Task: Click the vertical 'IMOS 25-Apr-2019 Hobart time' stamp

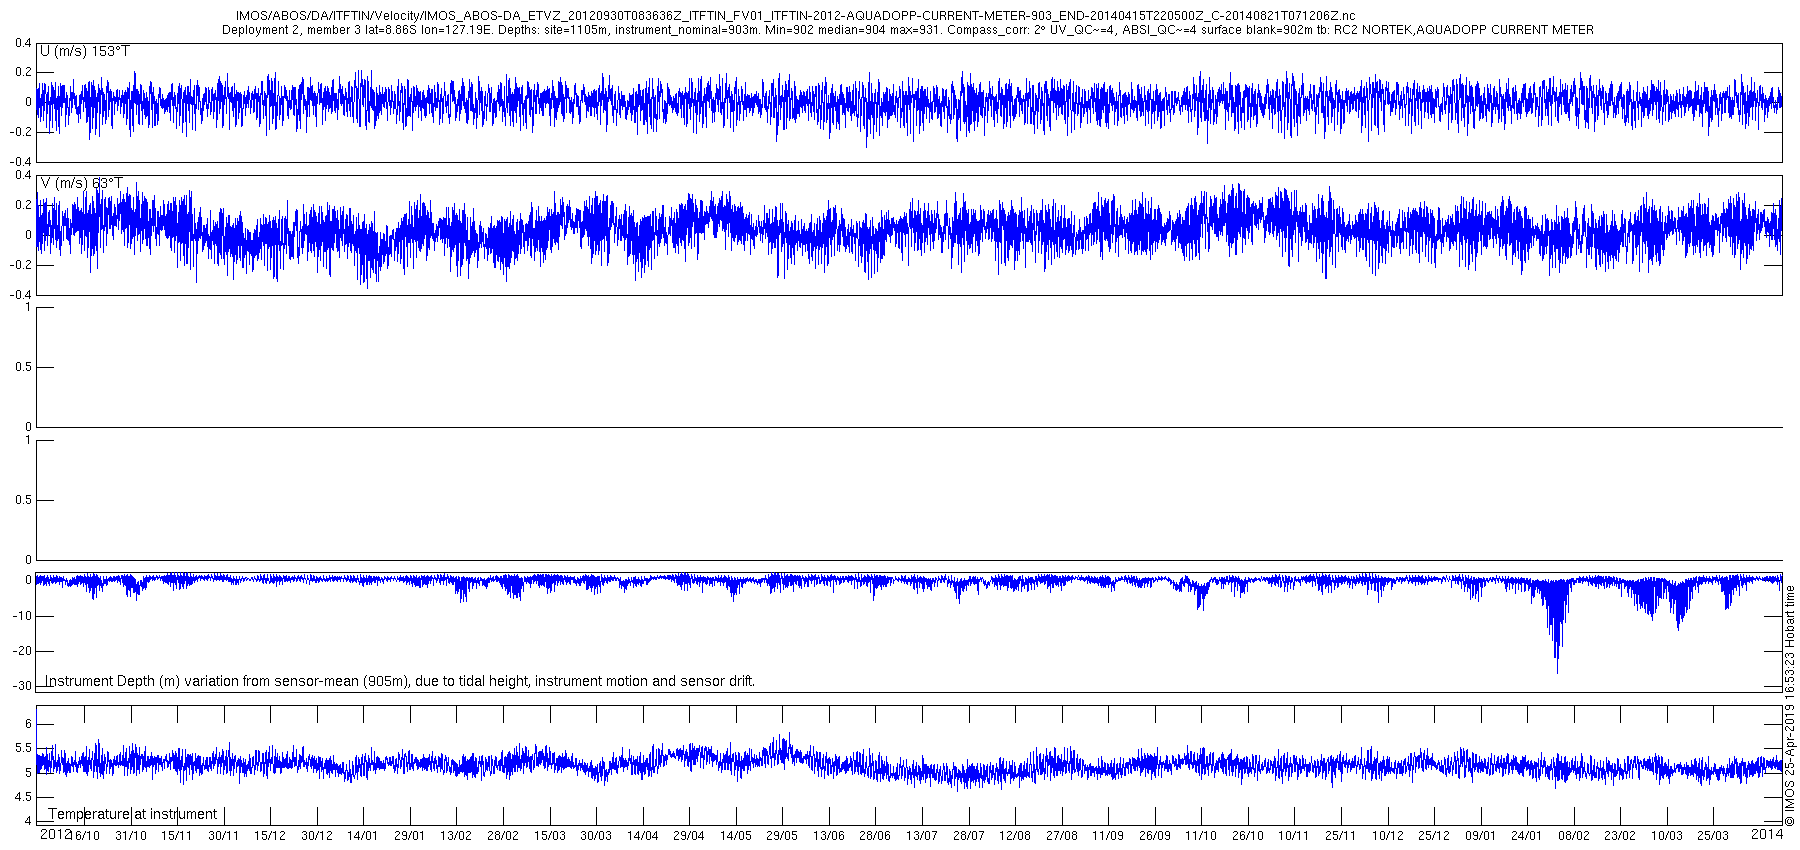Action: click(x=1790, y=705)
